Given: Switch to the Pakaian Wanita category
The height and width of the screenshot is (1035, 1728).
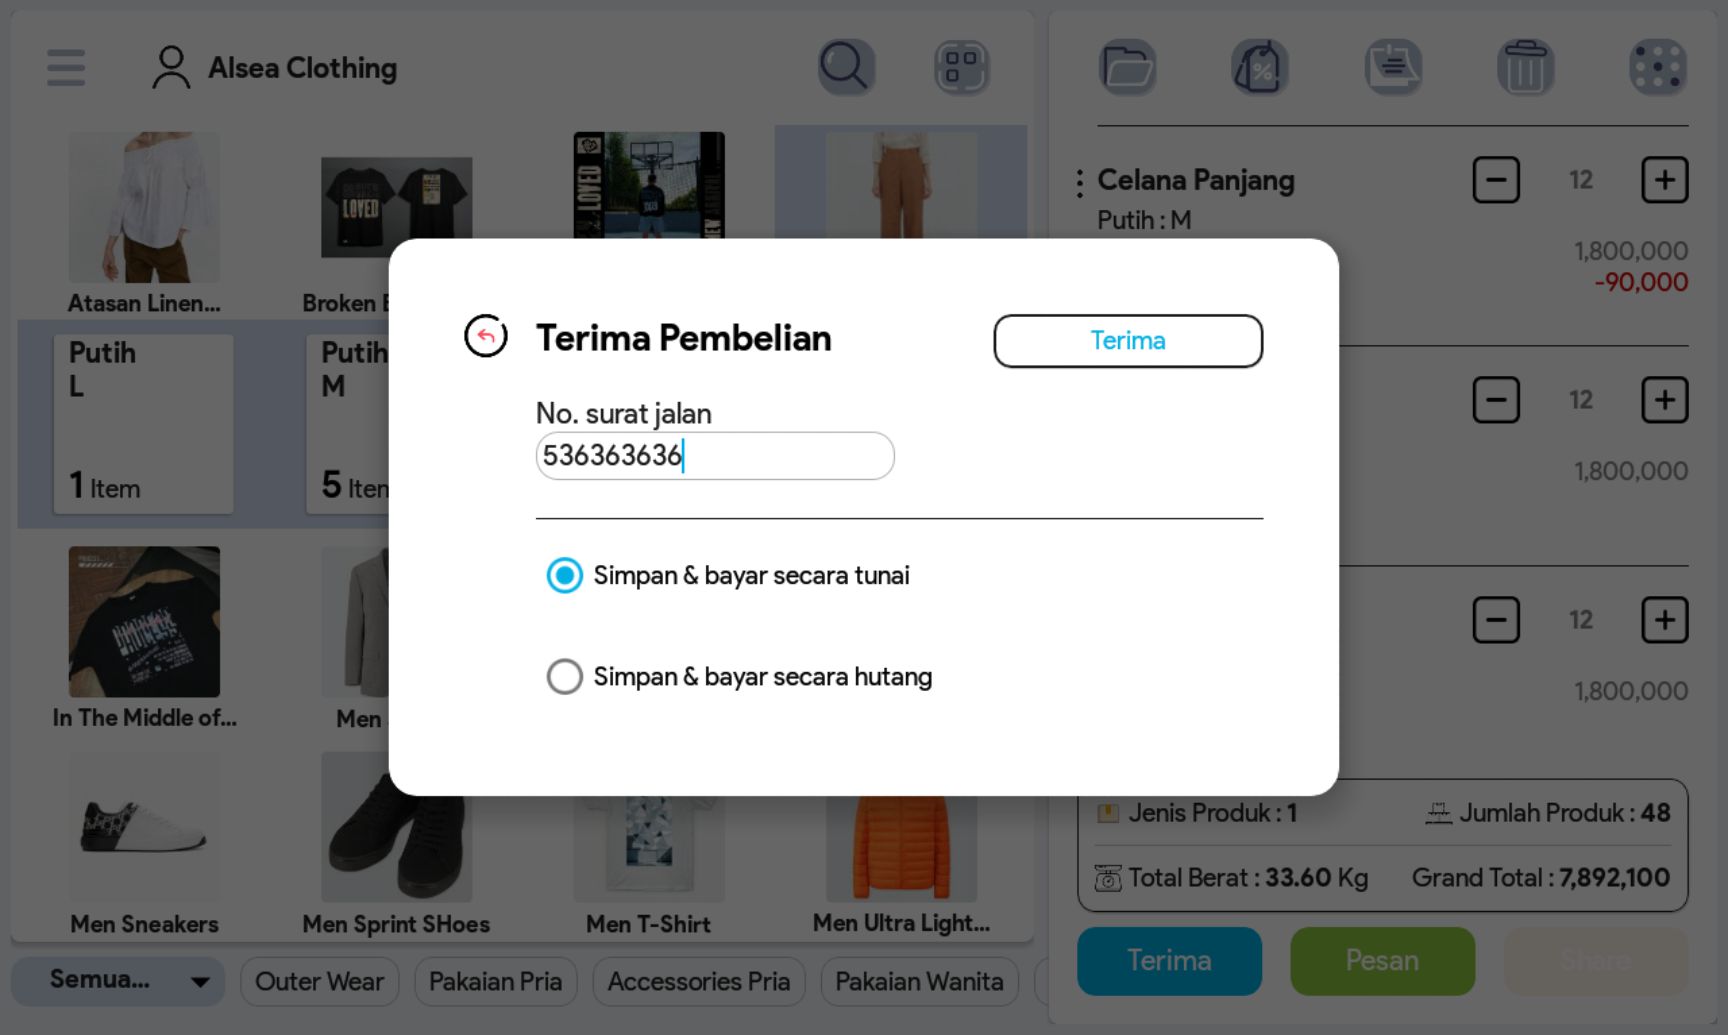Looking at the screenshot, I should pyautogui.click(x=919, y=981).
